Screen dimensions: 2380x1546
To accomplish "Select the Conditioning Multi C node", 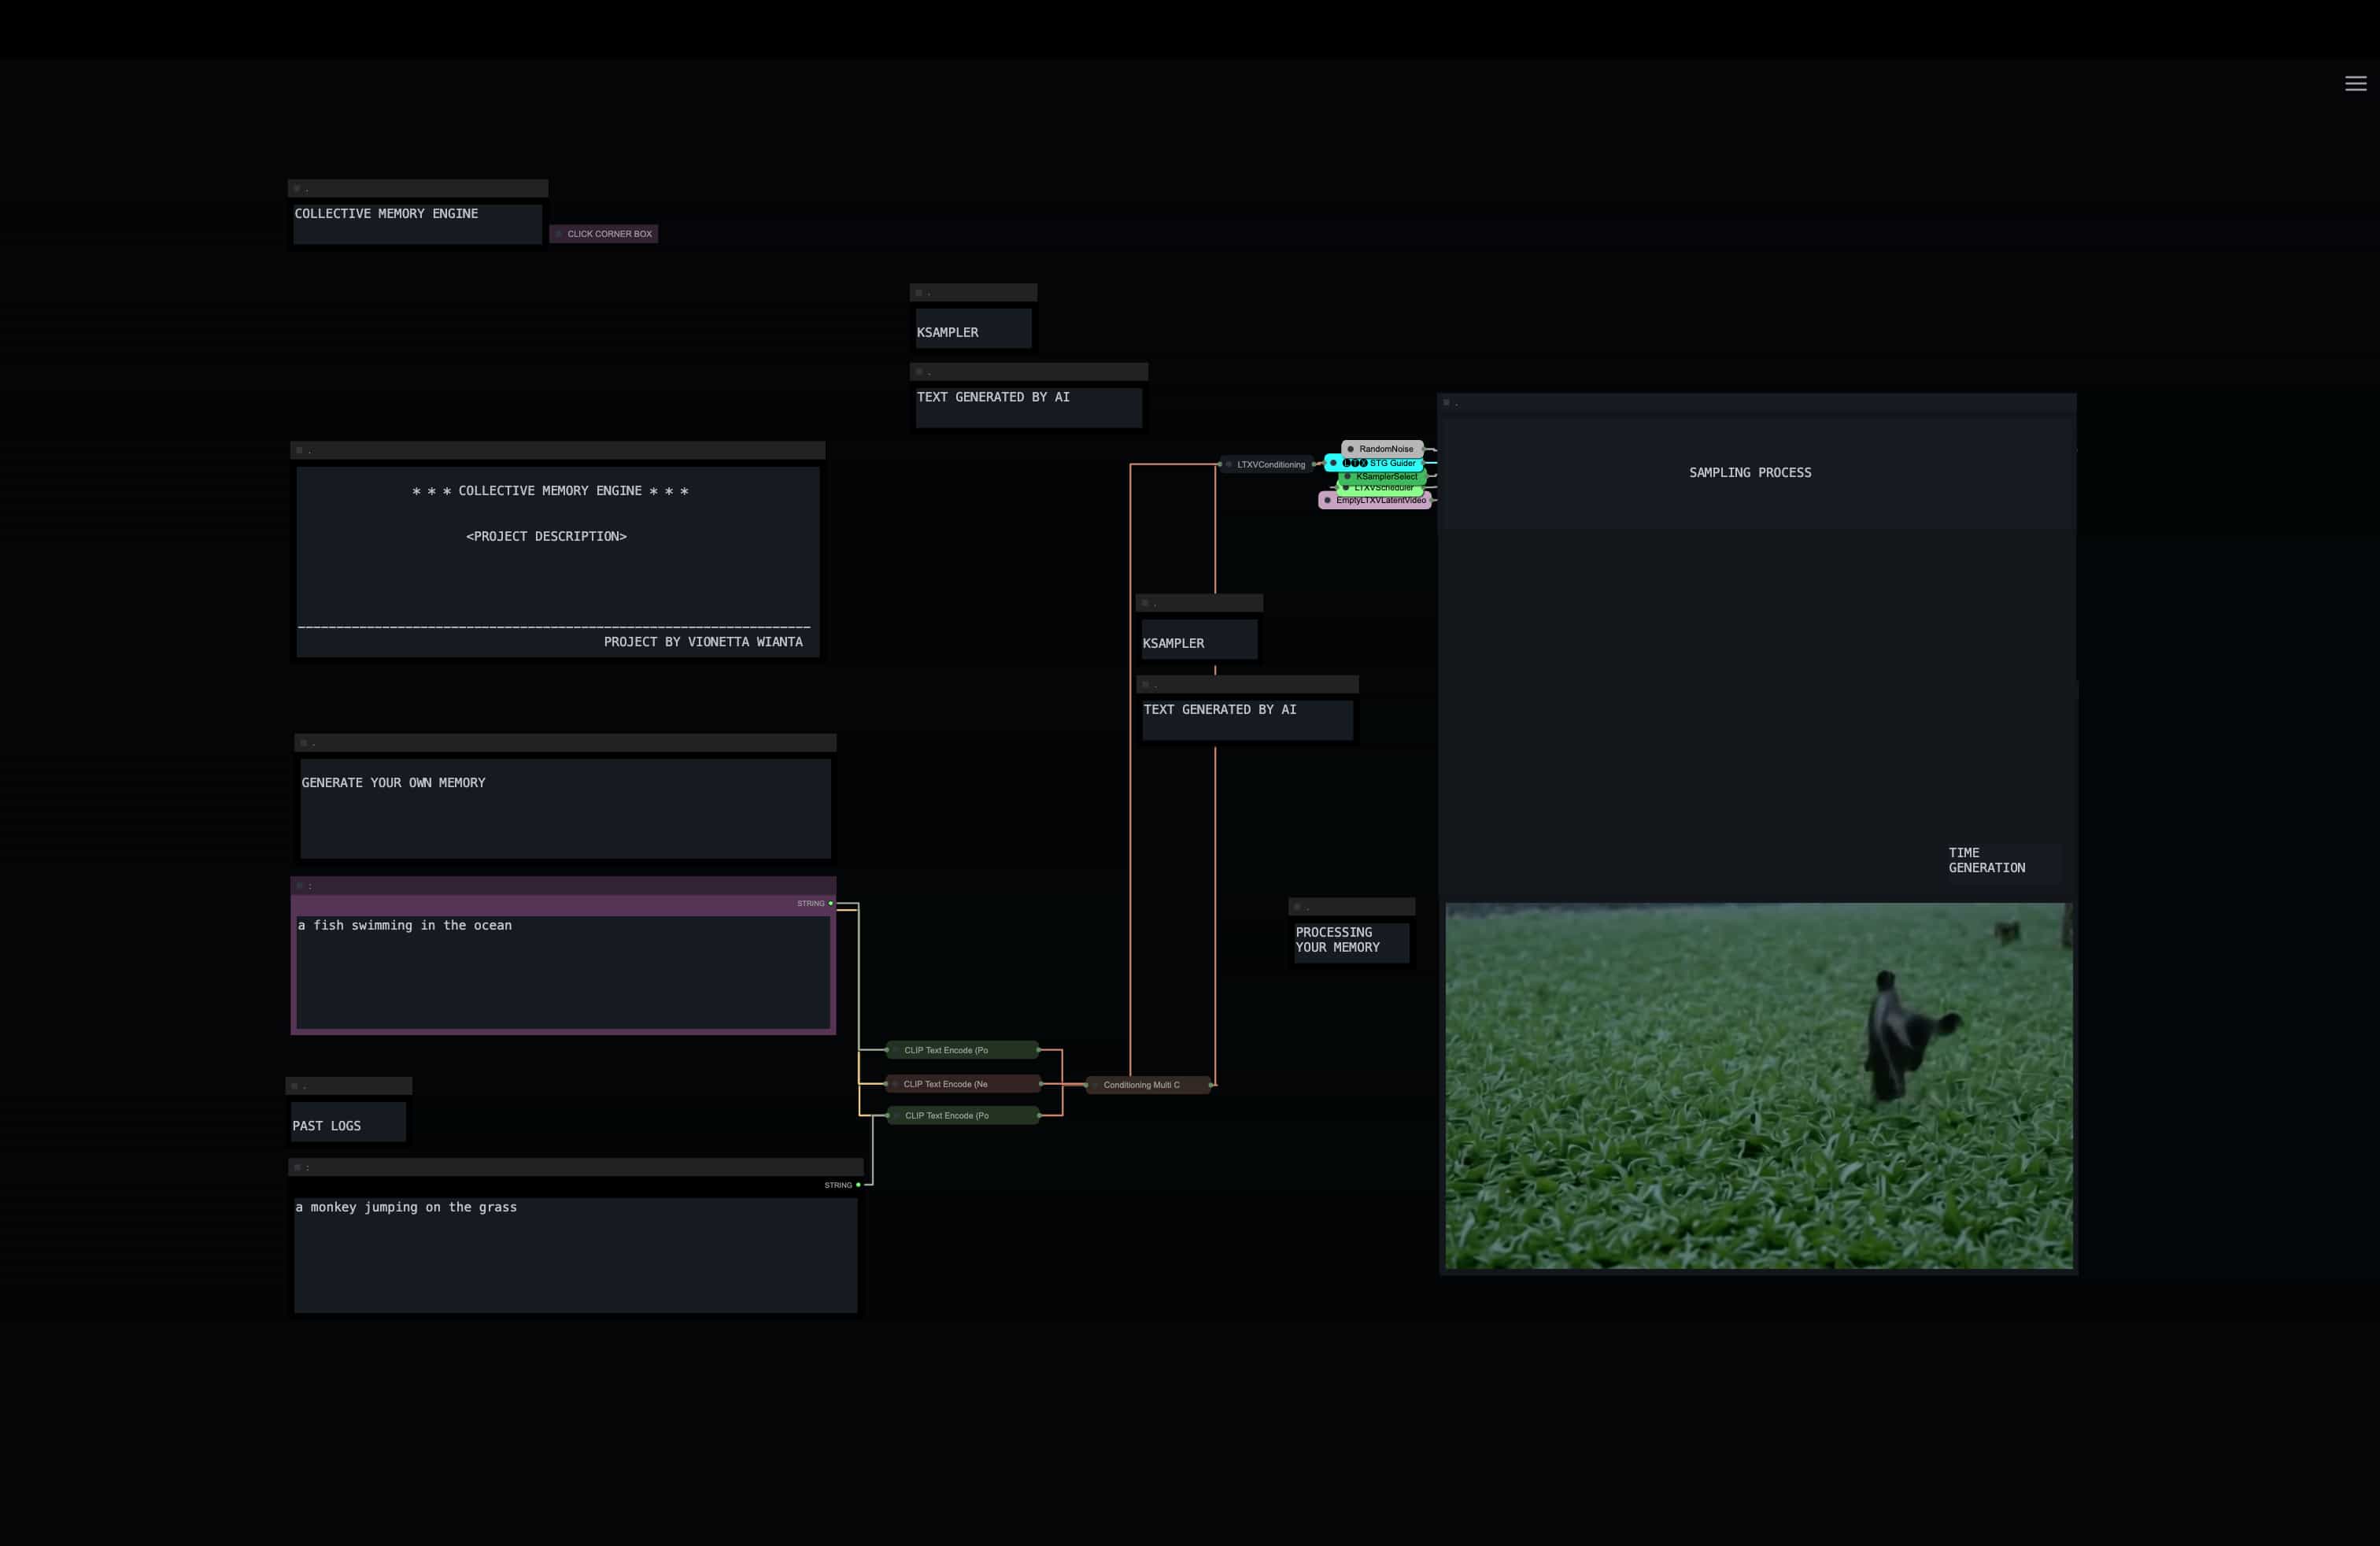I will 1142,1085.
